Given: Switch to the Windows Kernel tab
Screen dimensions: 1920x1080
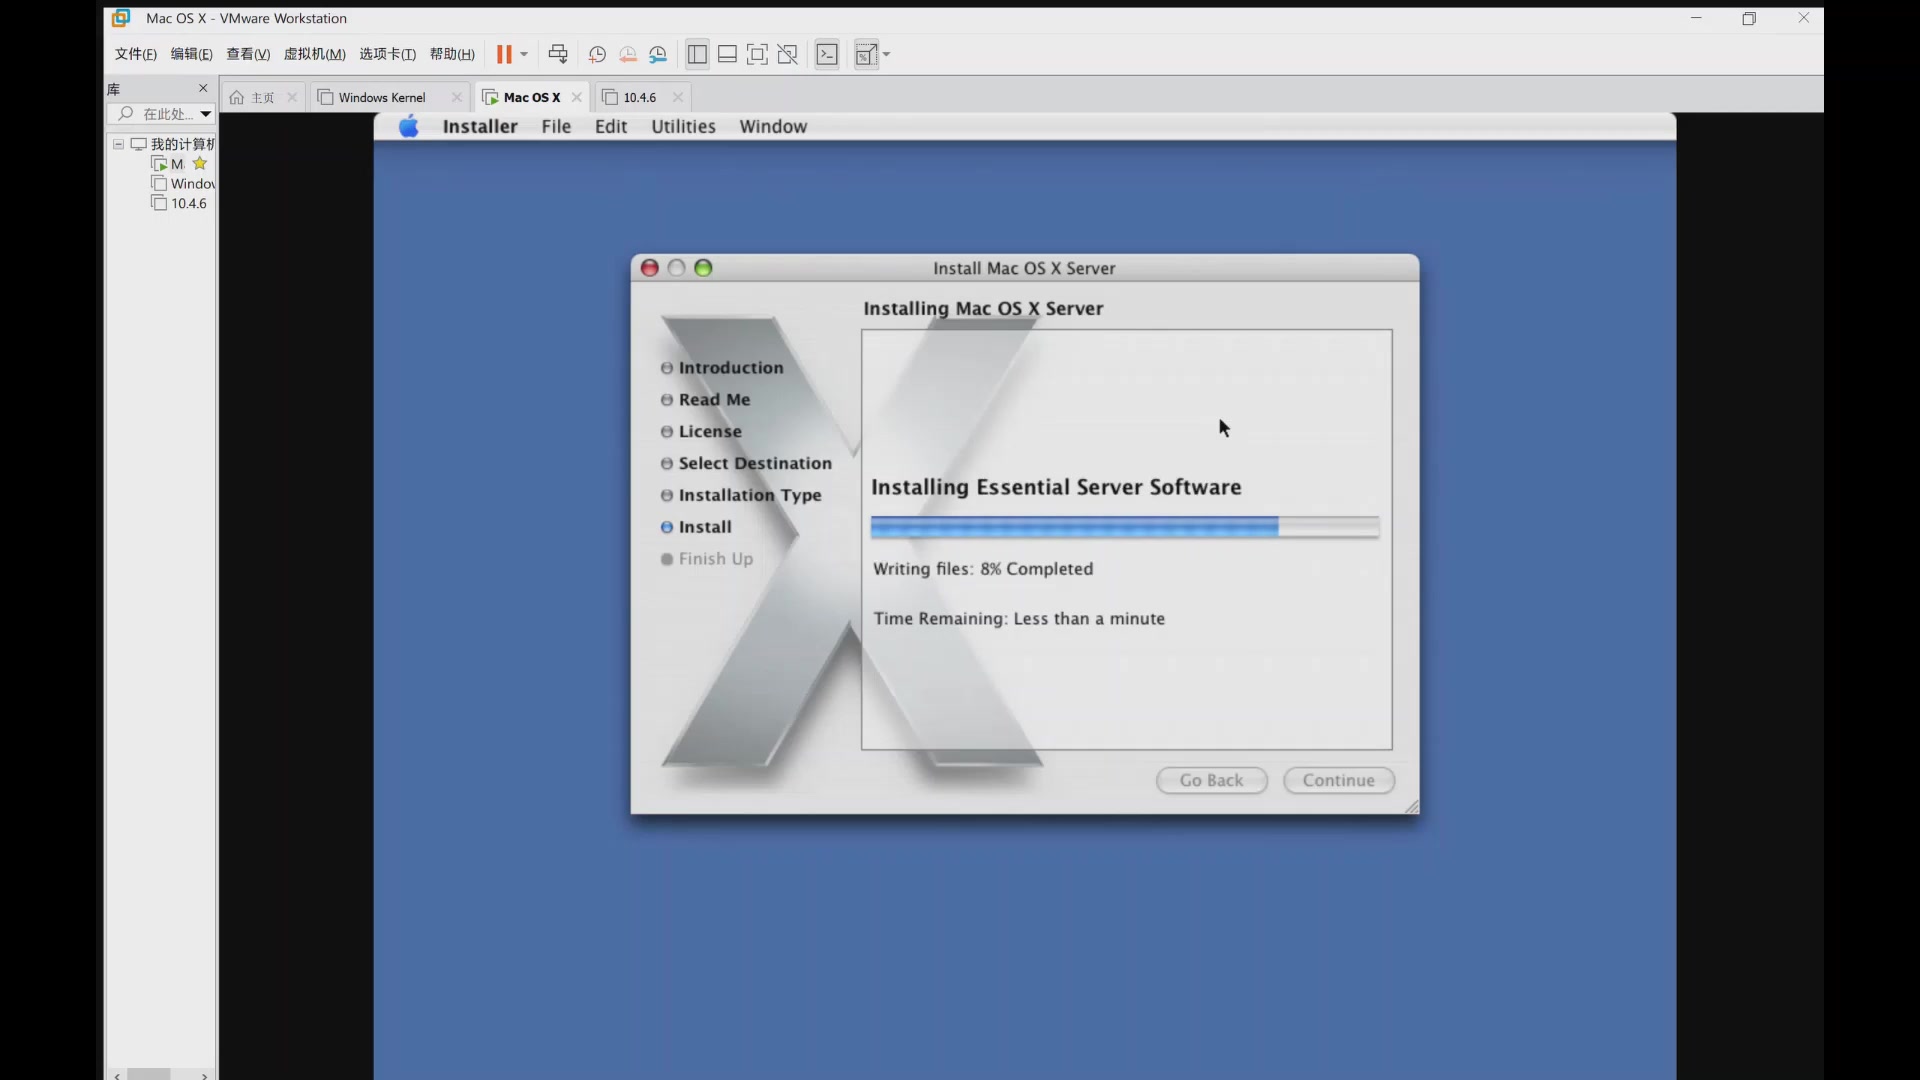Looking at the screenshot, I should point(382,97).
